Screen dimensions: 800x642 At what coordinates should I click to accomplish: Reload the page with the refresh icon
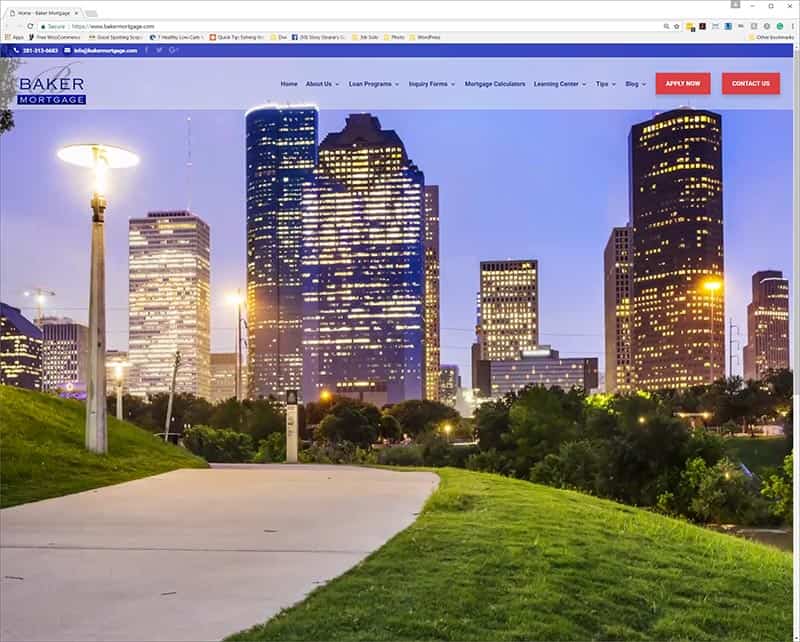point(30,26)
